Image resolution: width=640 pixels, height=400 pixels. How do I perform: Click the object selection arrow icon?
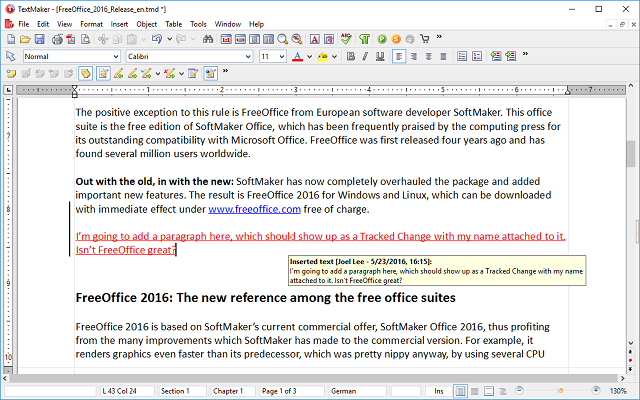click(x=10, y=56)
